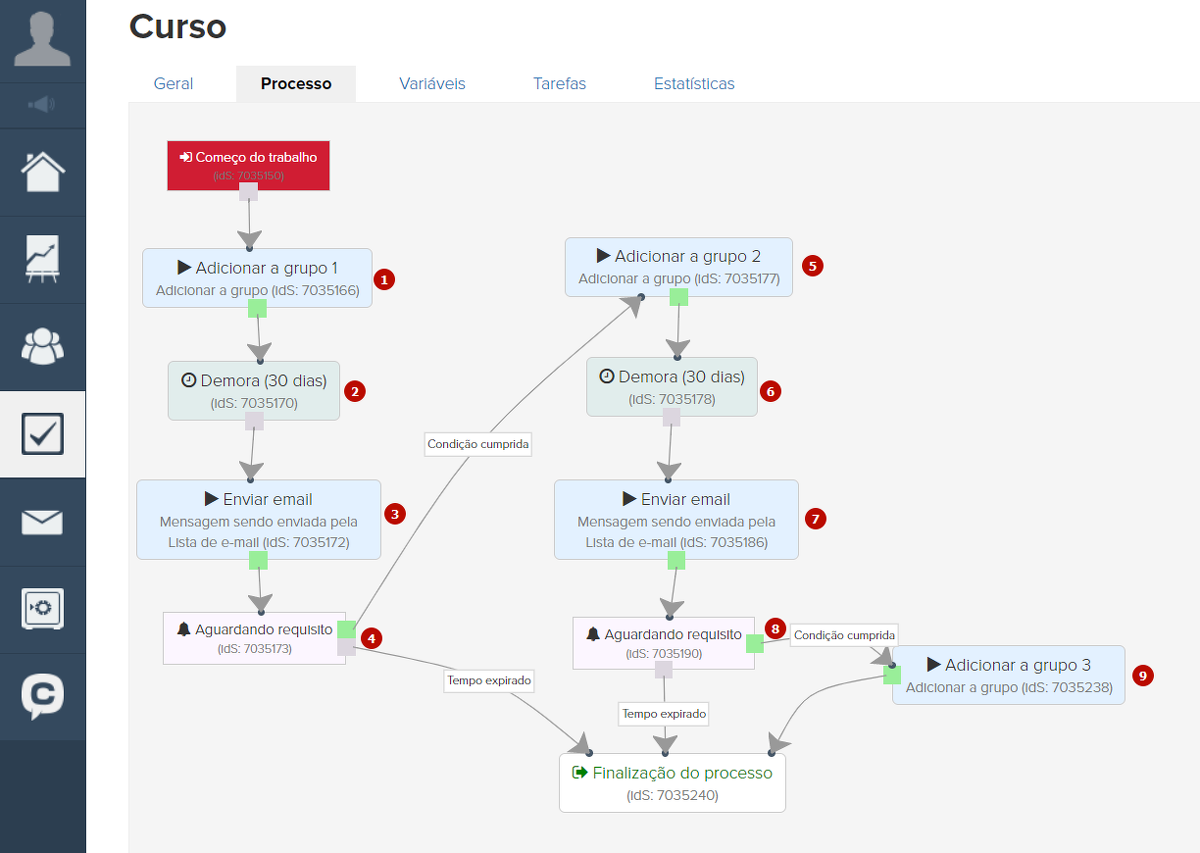The height and width of the screenshot is (853, 1200).
Task: Click the chat bubble C icon
Action: tap(42, 696)
